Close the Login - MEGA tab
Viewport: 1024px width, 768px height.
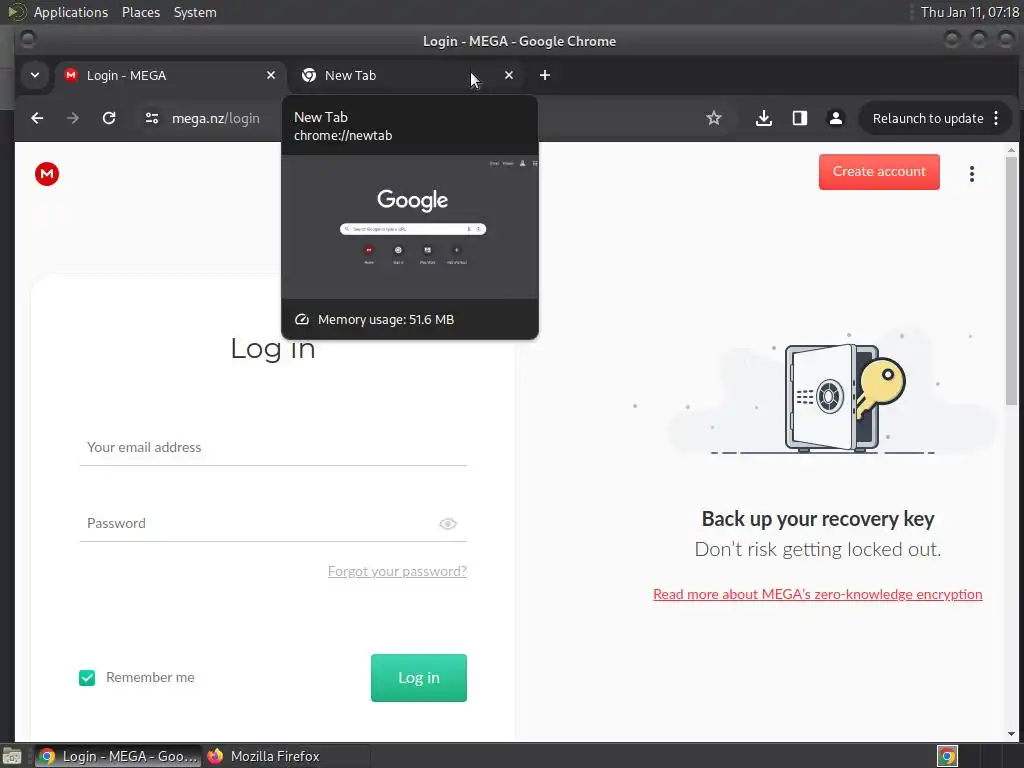click(271, 75)
